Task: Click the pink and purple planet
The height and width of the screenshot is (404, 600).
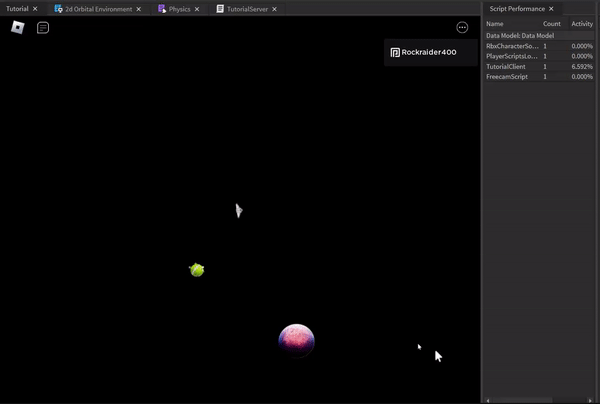Action: point(297,341)
